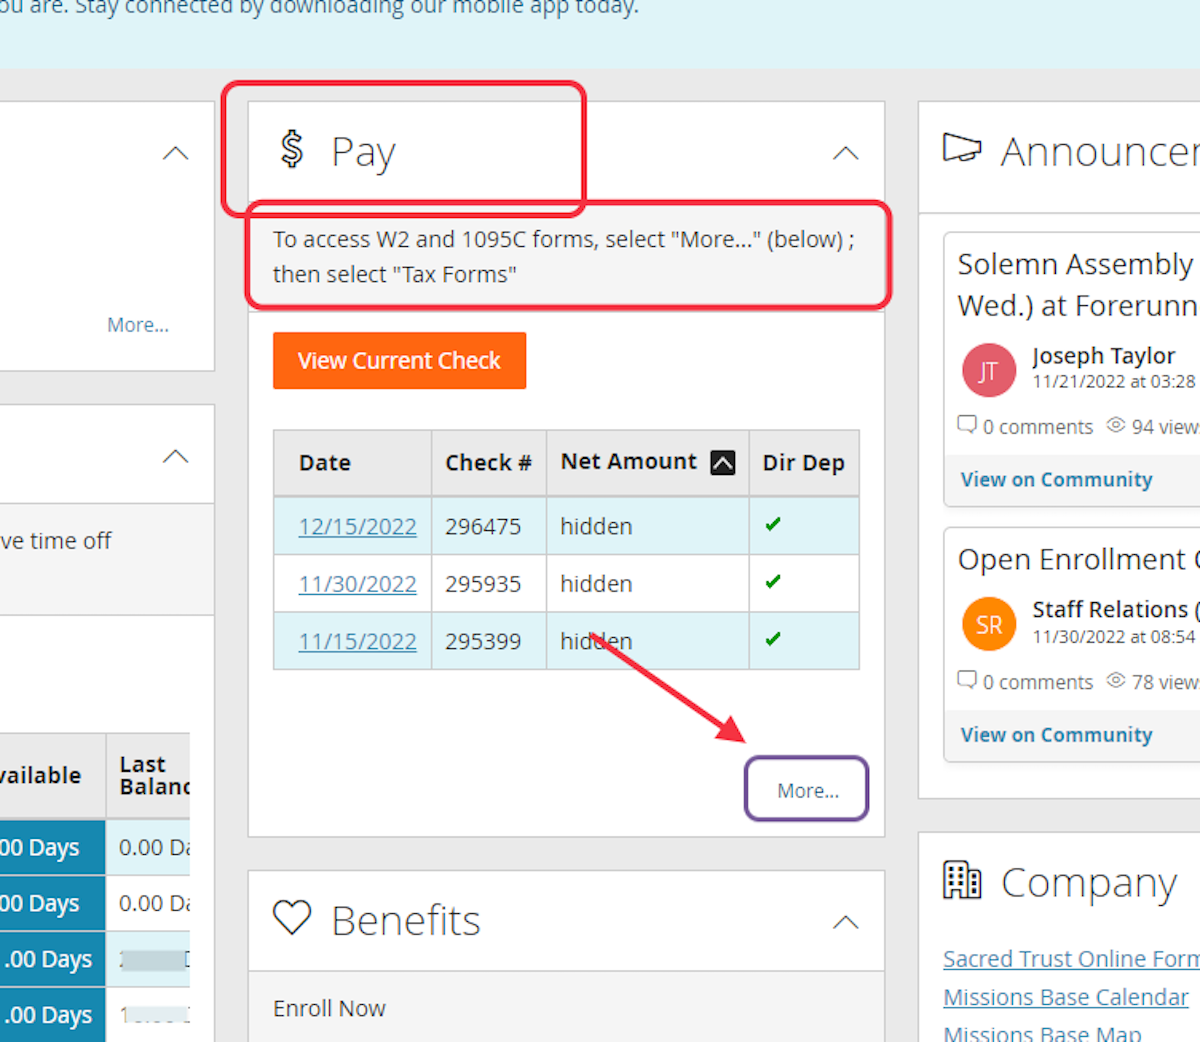
Task: Open the More link in the Pay panel
Action: coord(808,790)
